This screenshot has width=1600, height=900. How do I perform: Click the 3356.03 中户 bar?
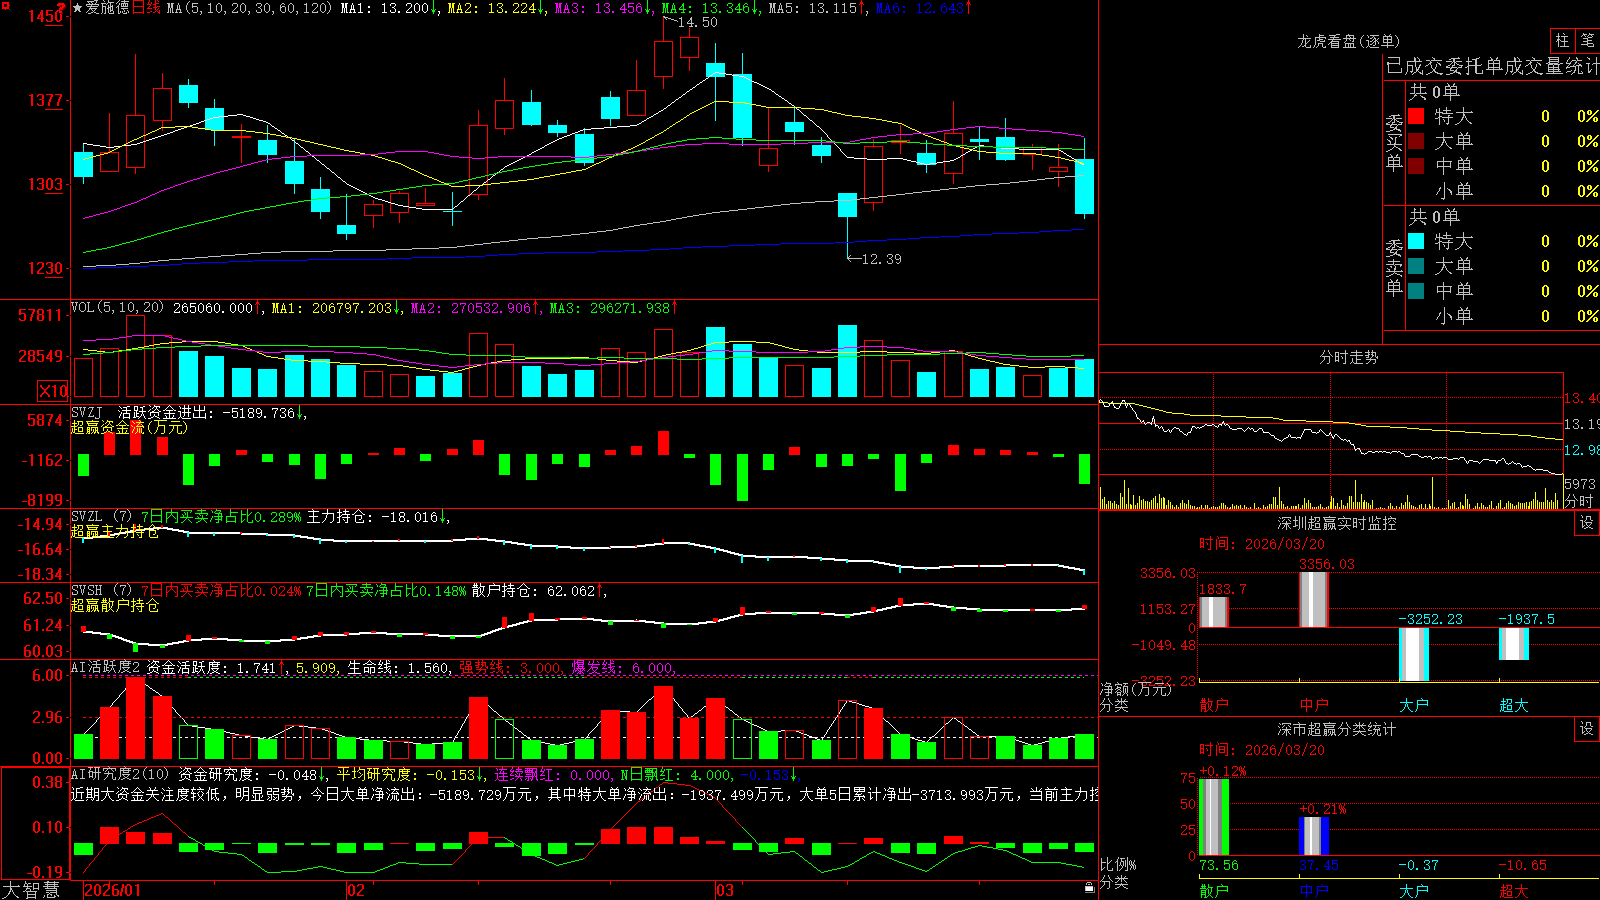(x=1314, y=600)
